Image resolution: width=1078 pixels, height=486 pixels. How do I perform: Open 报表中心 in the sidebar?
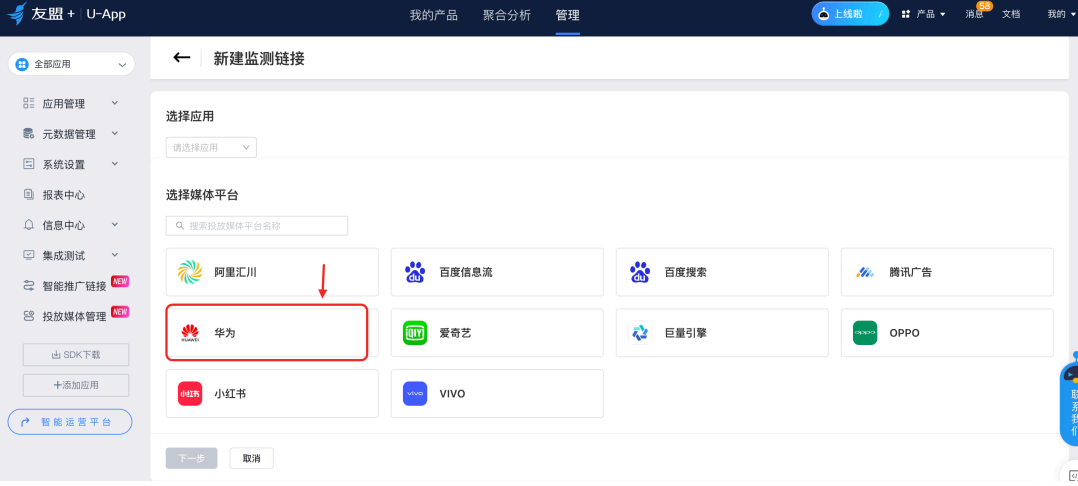64,195
